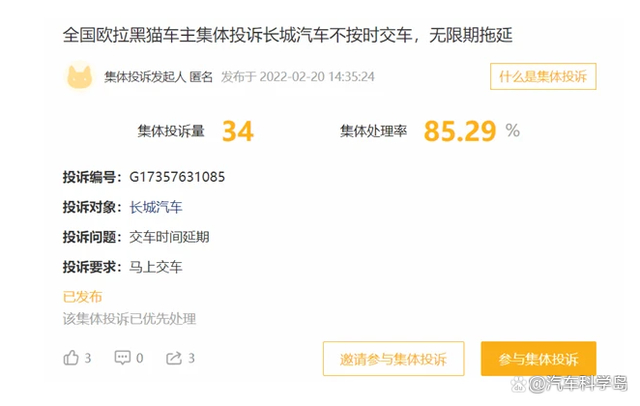Click the orange 已发布 status label
The height and width of the screenshot is (406, 640).
pos(82,297)
